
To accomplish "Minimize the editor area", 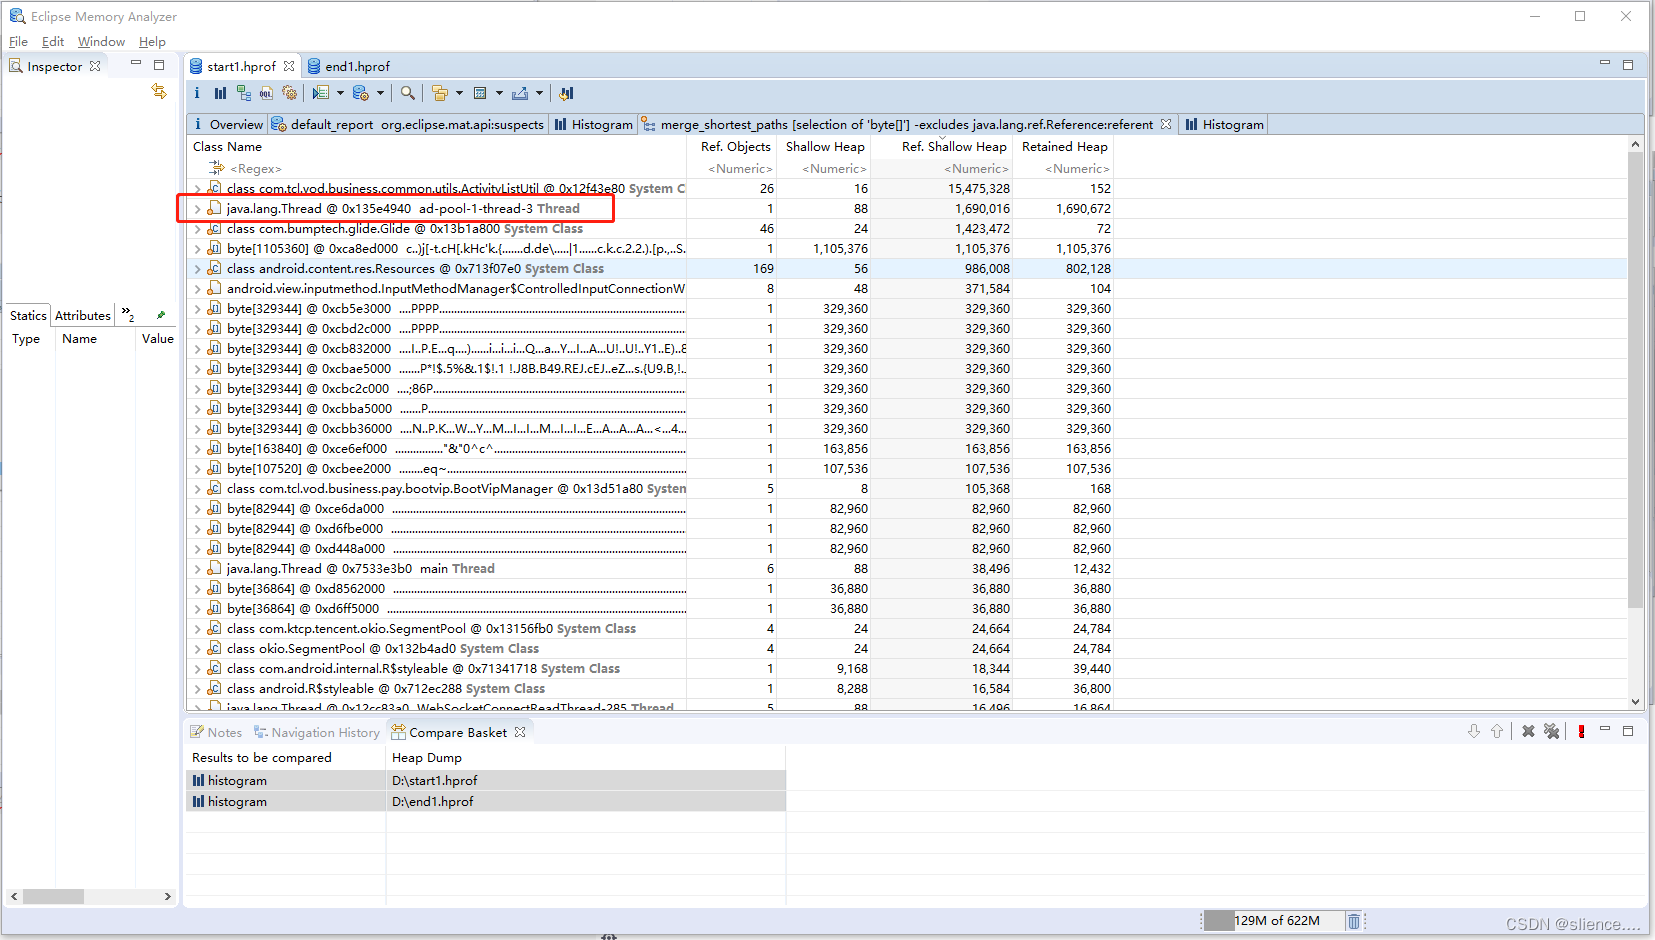I will coord(1605,63).
